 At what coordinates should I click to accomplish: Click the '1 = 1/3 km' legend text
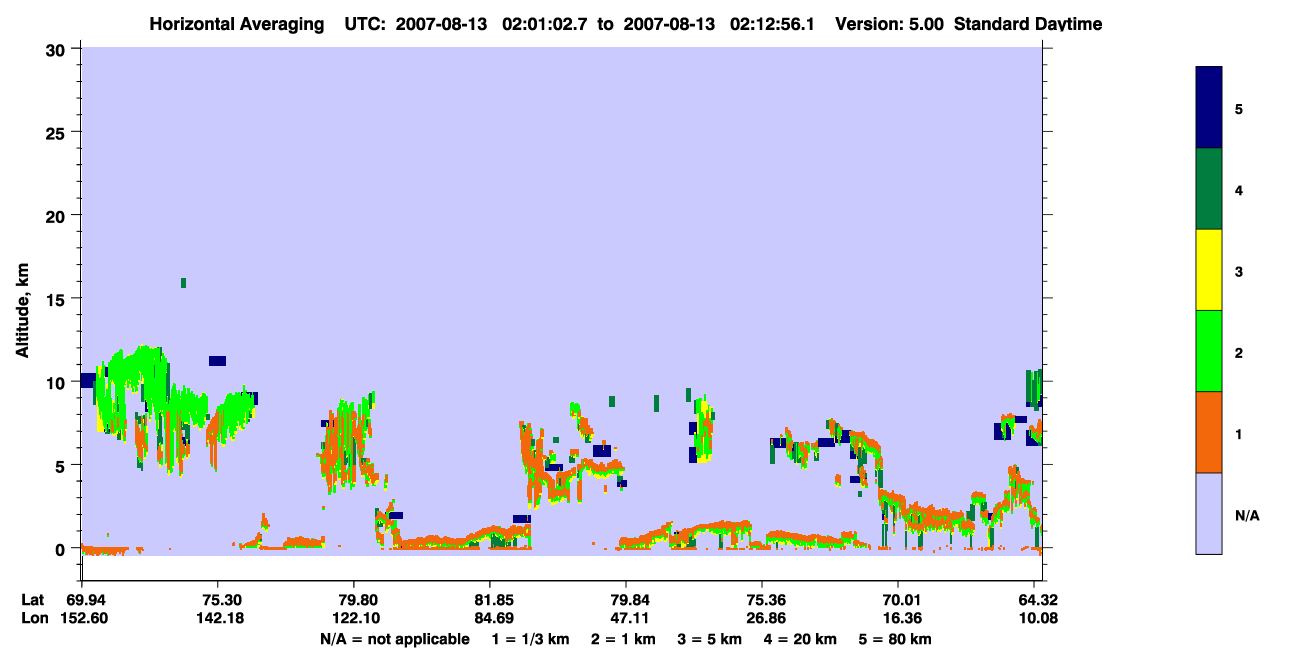click(530, 639)
